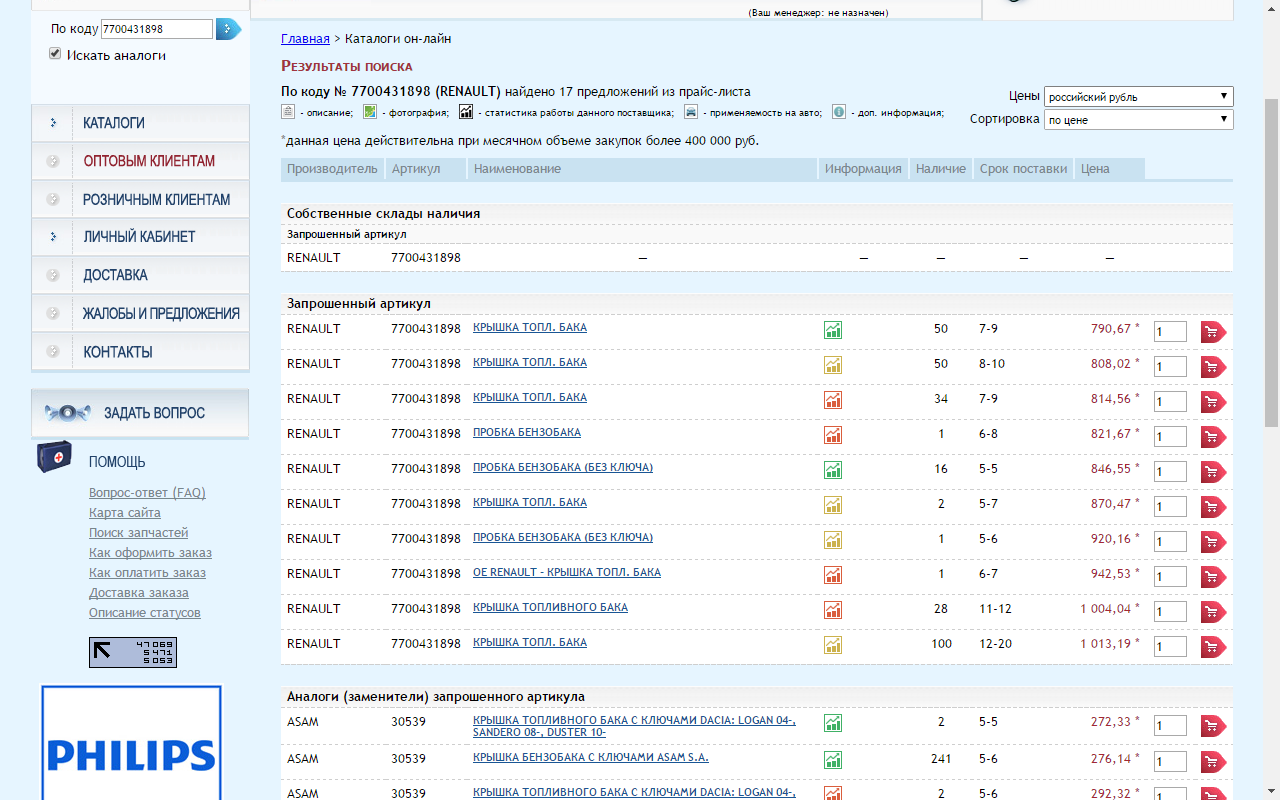Screen dimensions: 1280x800
Task: Open the 'Каталоги' menu item
Action: pos(140,123)
